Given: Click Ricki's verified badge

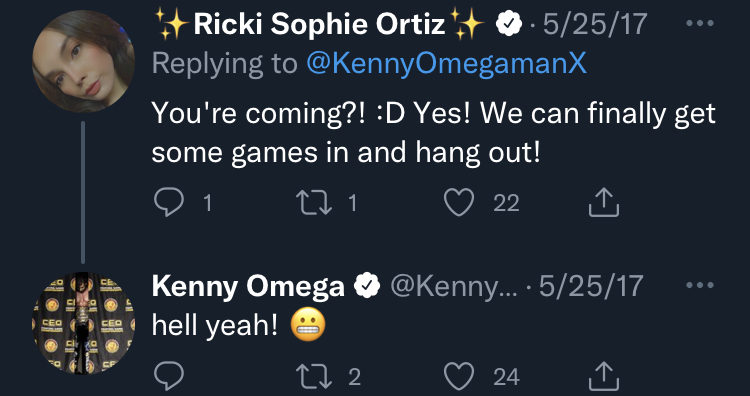Looking at the screenshot, I should 508,23.
